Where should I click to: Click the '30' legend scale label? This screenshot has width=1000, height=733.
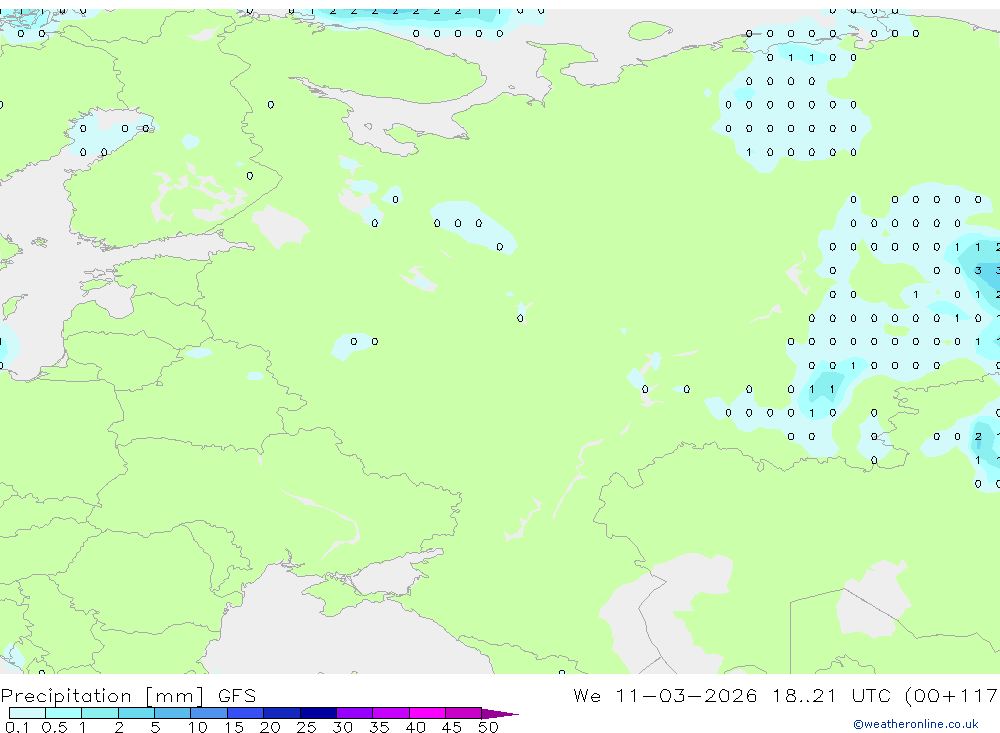(343, 727)
